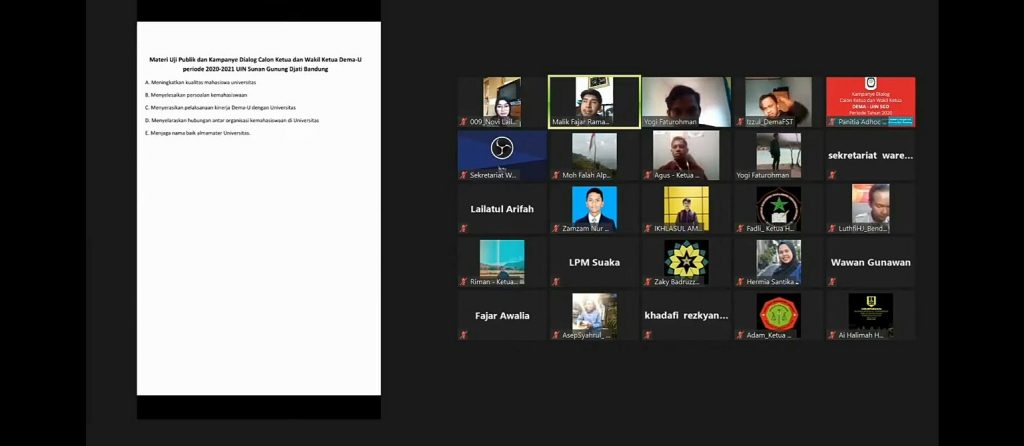The height and width of the screenshot is (446, 1024).
Task: Click the muted mic icon on Fajar Awalia's tile
Action: 463,335
